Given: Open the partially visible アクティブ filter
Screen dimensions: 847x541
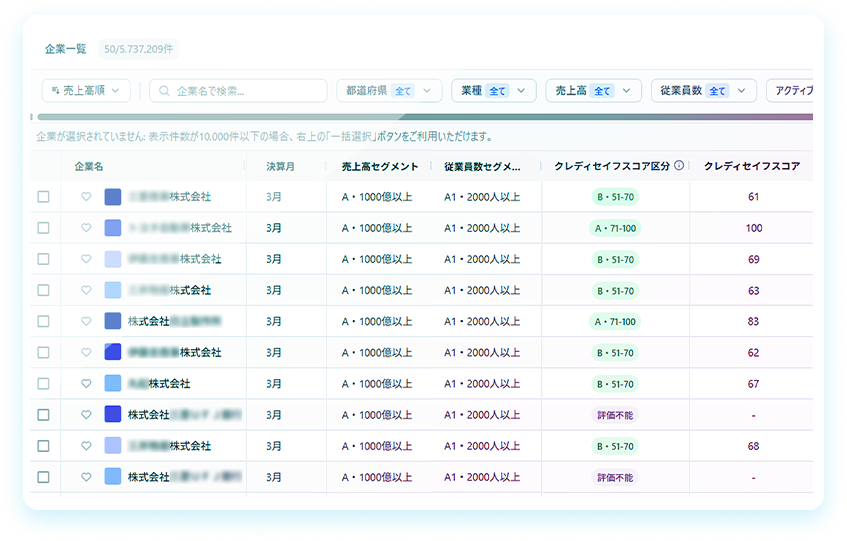Looking at the screenshot, I should (x=792, y=91).
